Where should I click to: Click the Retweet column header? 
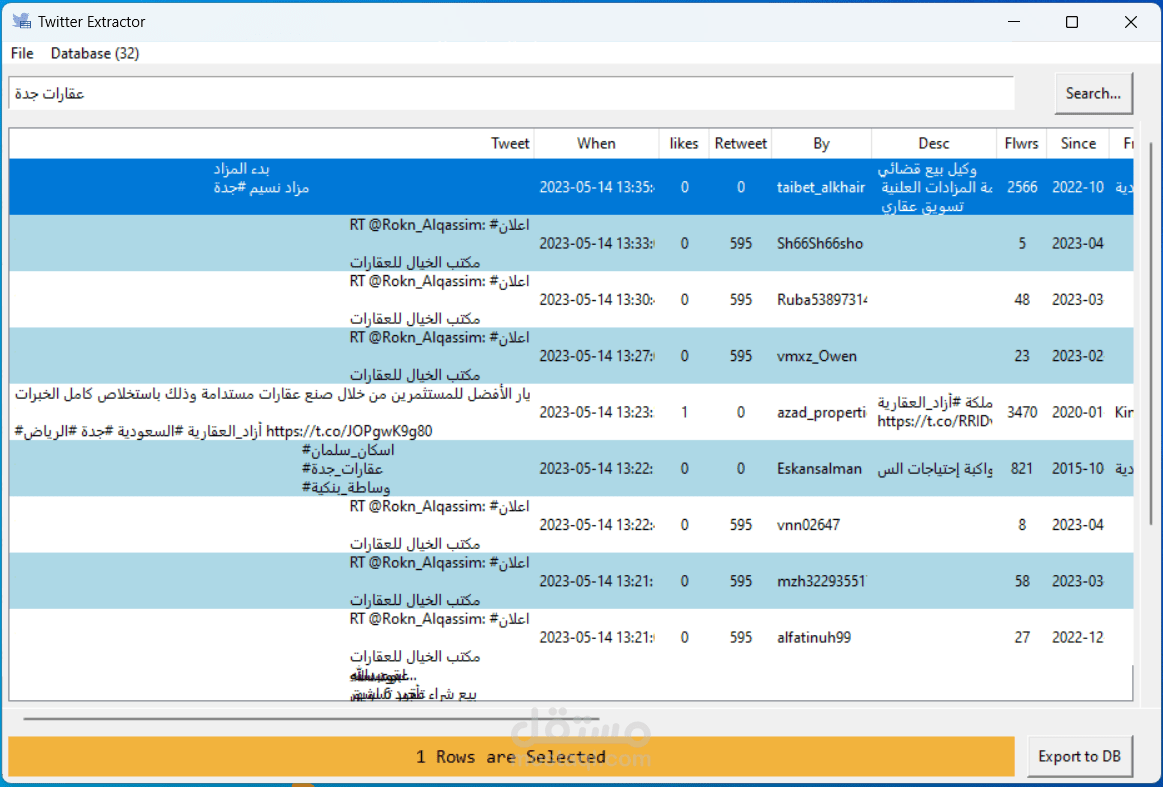point(740,144)
